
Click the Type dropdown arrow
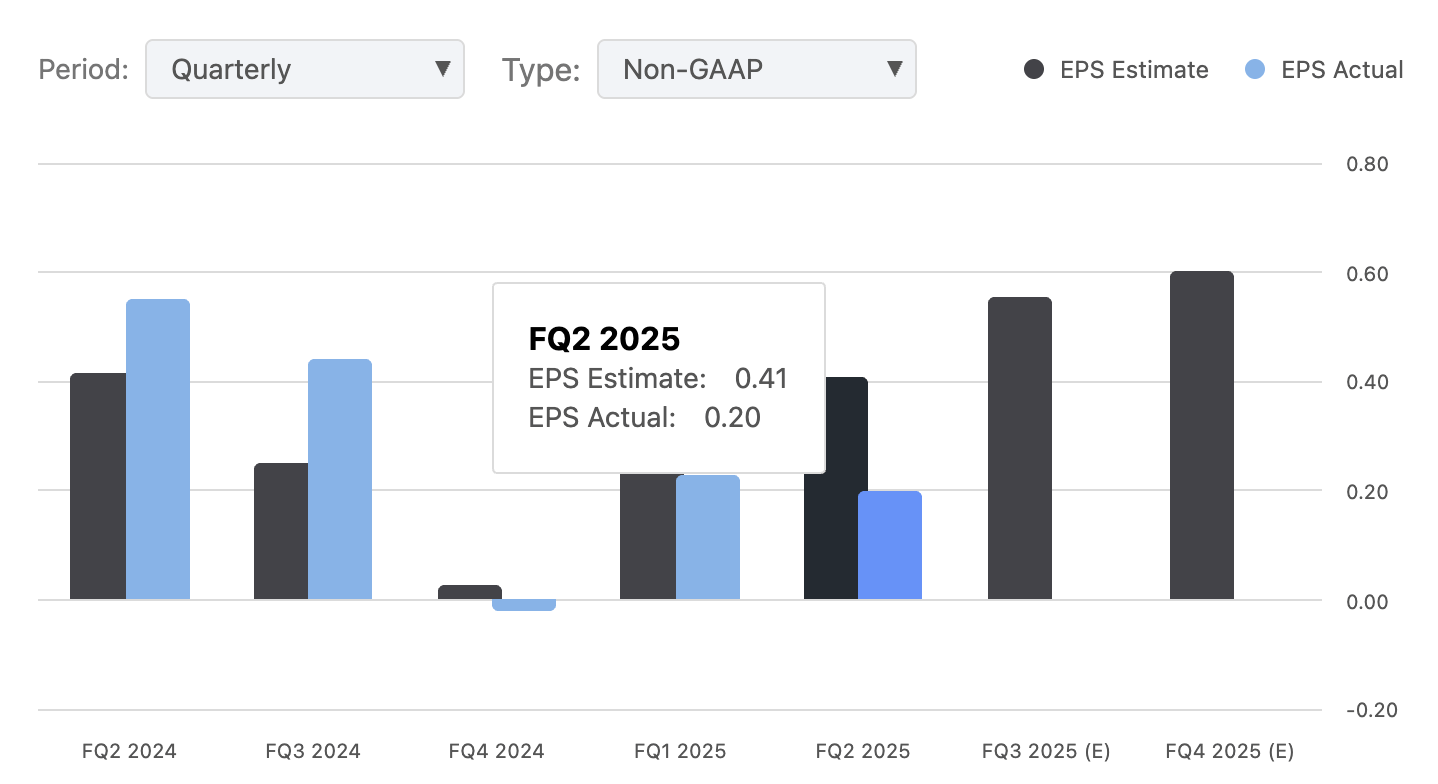tap(893, 69)
